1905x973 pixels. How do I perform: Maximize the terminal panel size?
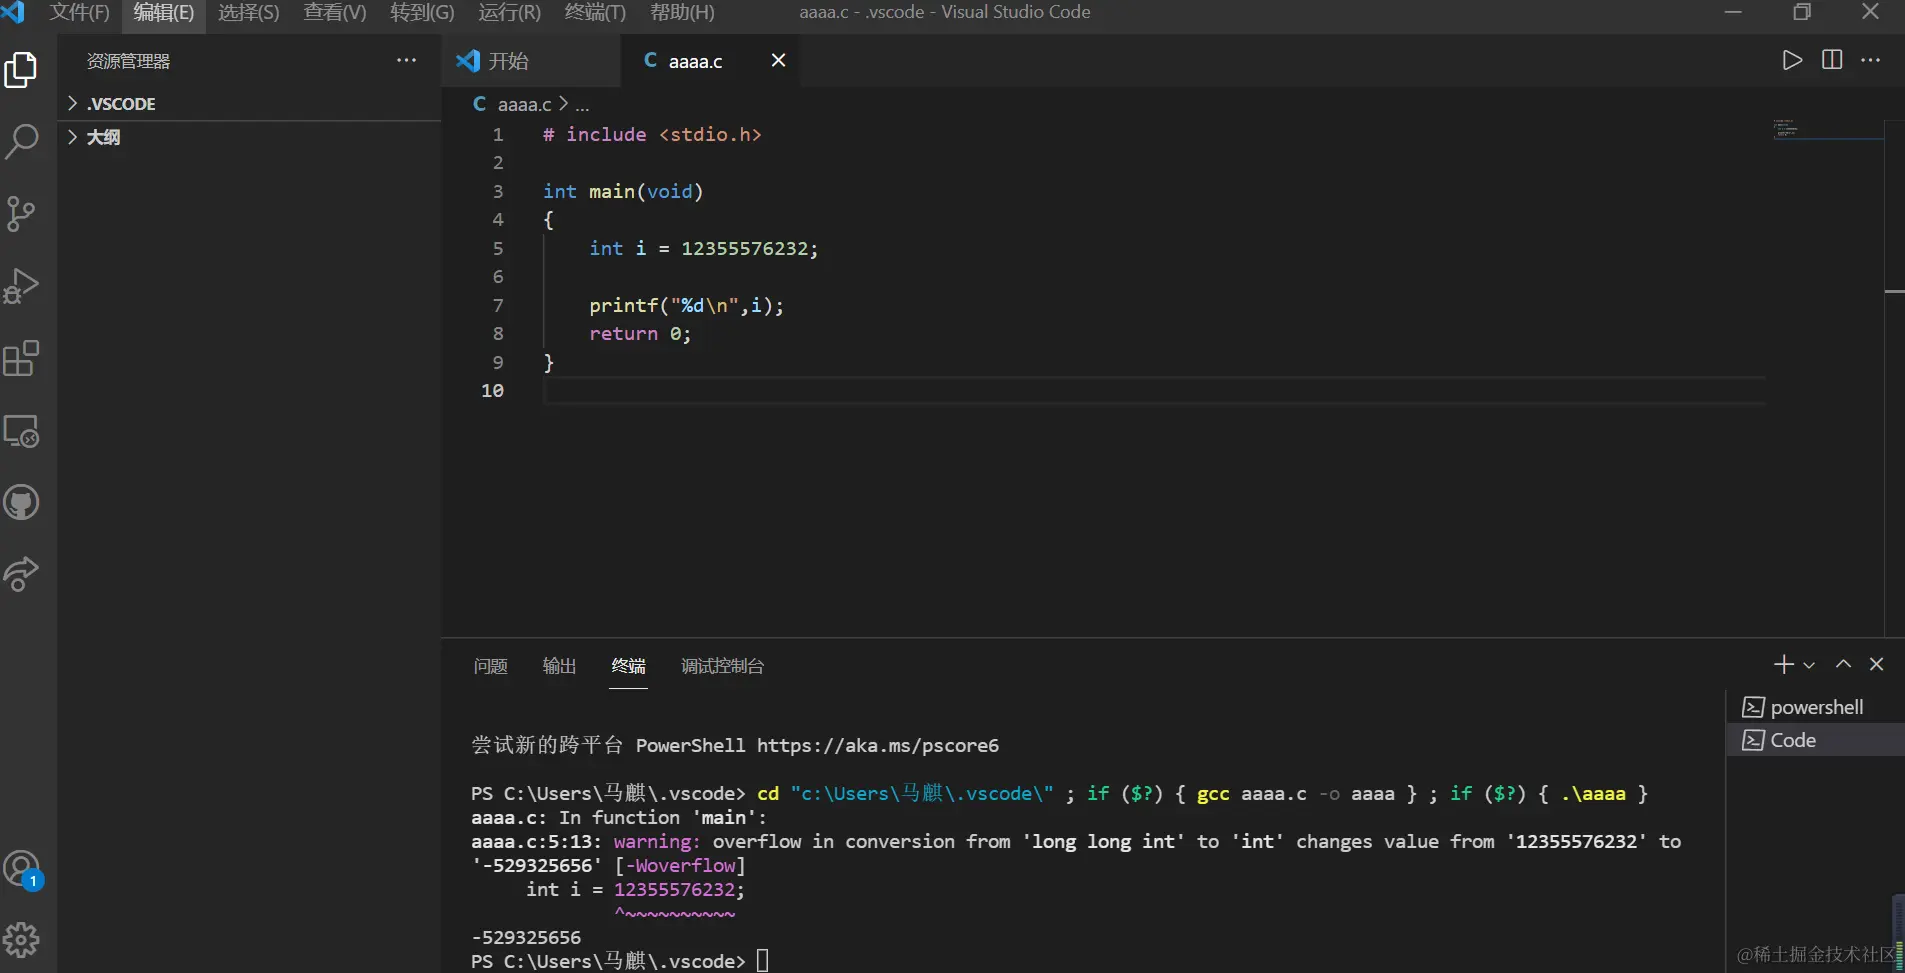tap(1843, 665)
